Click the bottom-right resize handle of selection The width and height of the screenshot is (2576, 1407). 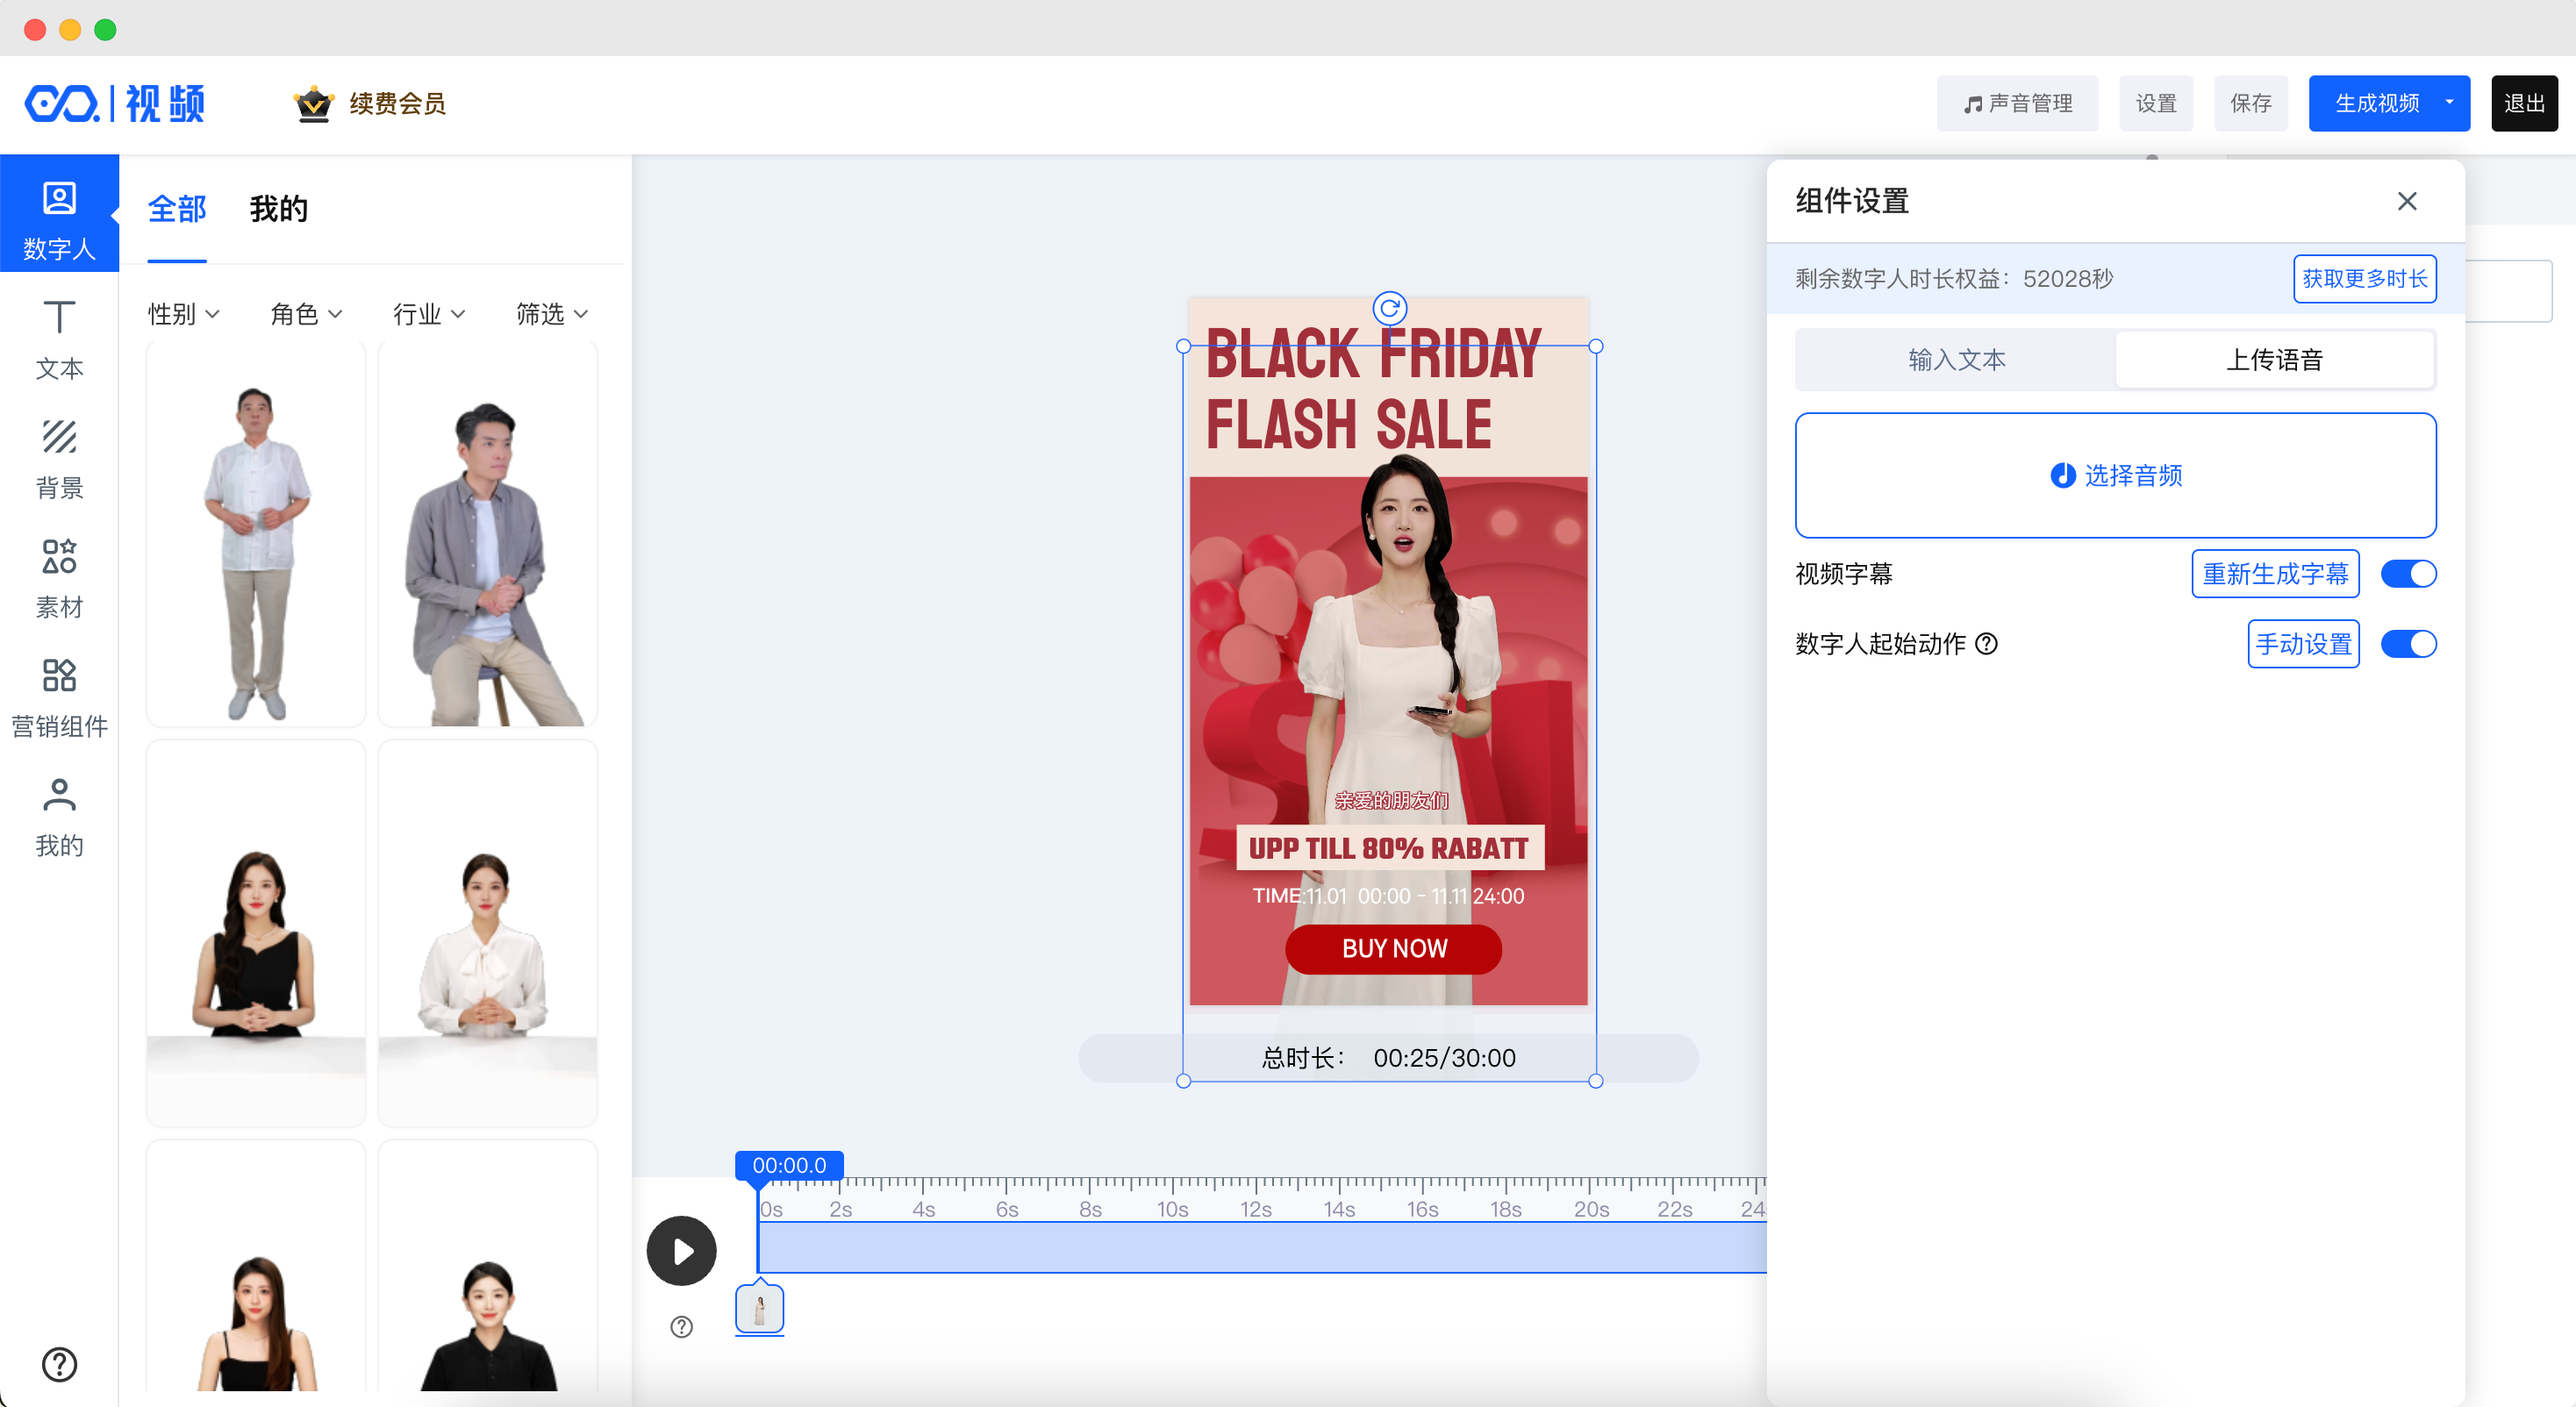tap(1595, 1080)
